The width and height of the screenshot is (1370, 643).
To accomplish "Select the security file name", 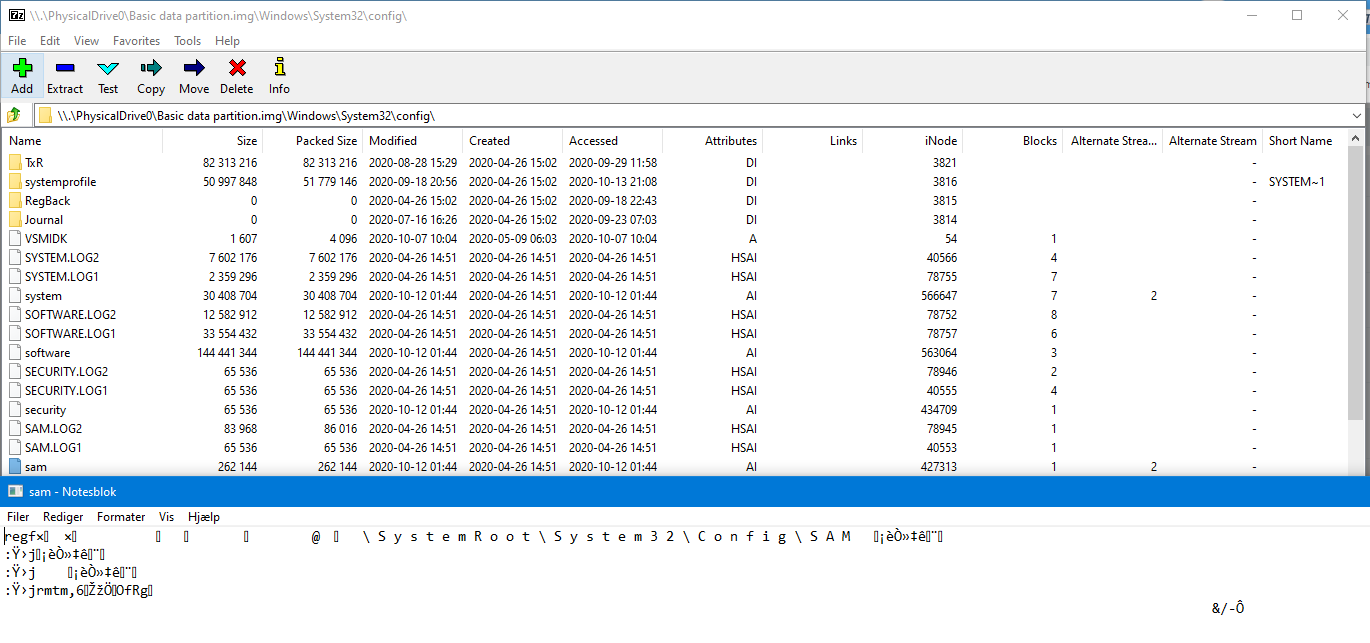I will click(x=45, y=409).
